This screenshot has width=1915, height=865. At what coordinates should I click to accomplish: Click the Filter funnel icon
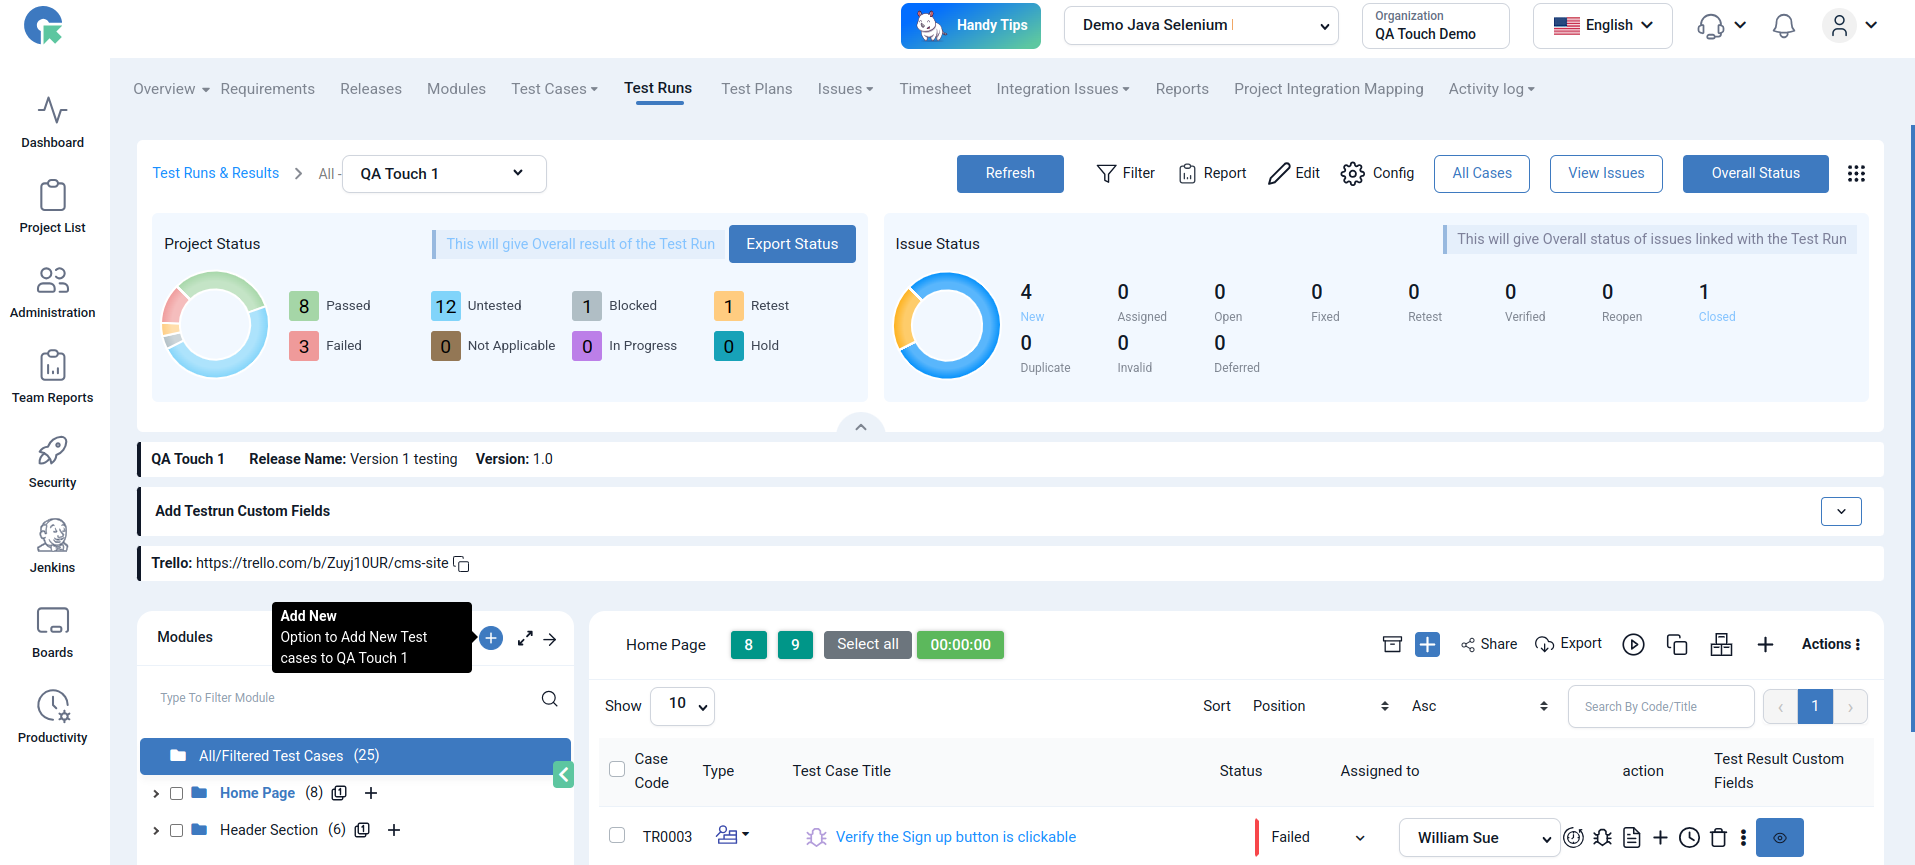point(1106,174)
